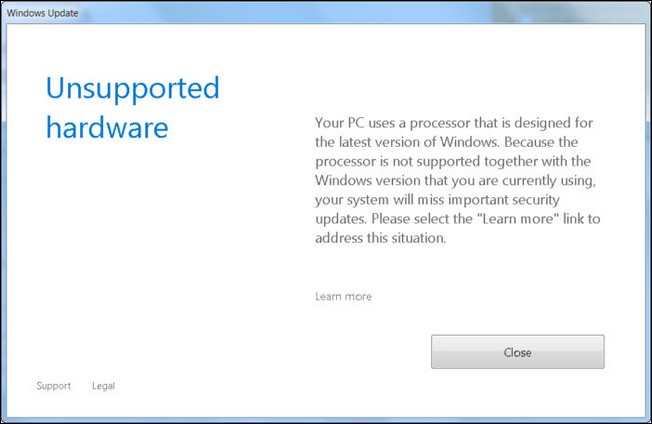
Task: Click quoted "Learn more" phrase inside the paragraph
Action: click(518, 219)
